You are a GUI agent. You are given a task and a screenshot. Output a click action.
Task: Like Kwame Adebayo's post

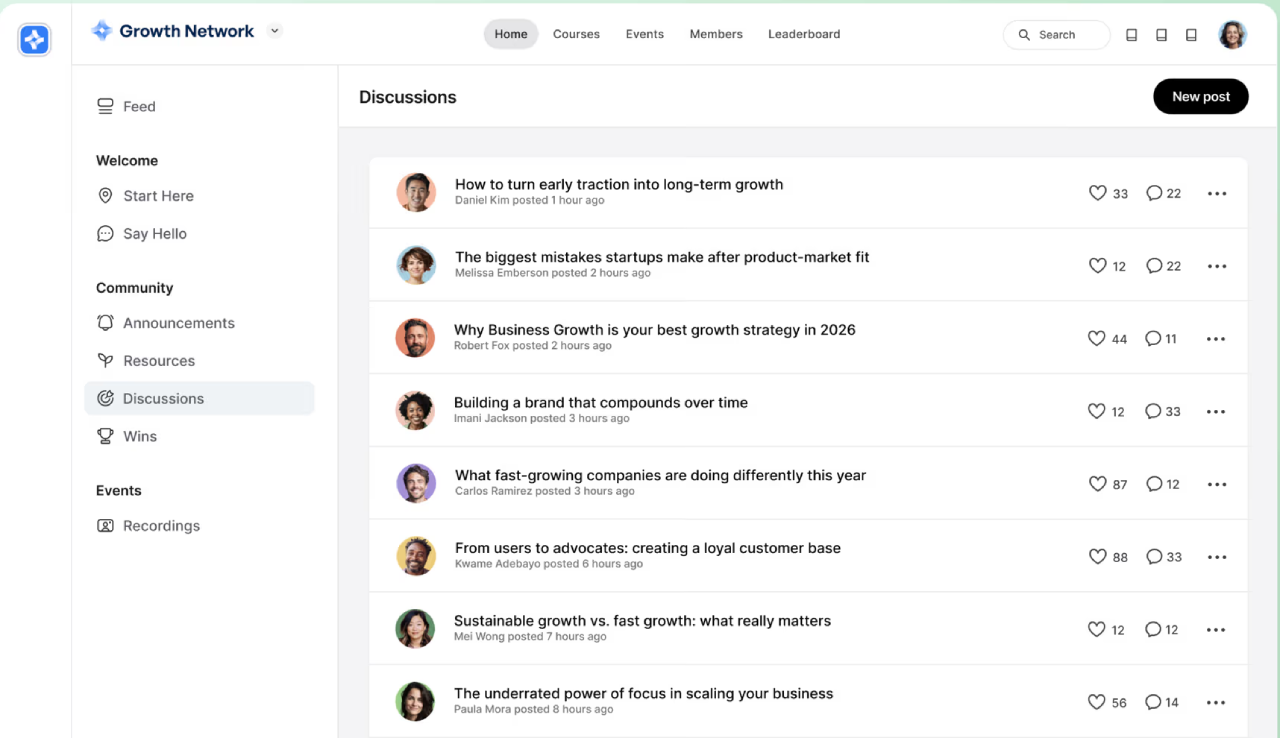(1097, 557)
